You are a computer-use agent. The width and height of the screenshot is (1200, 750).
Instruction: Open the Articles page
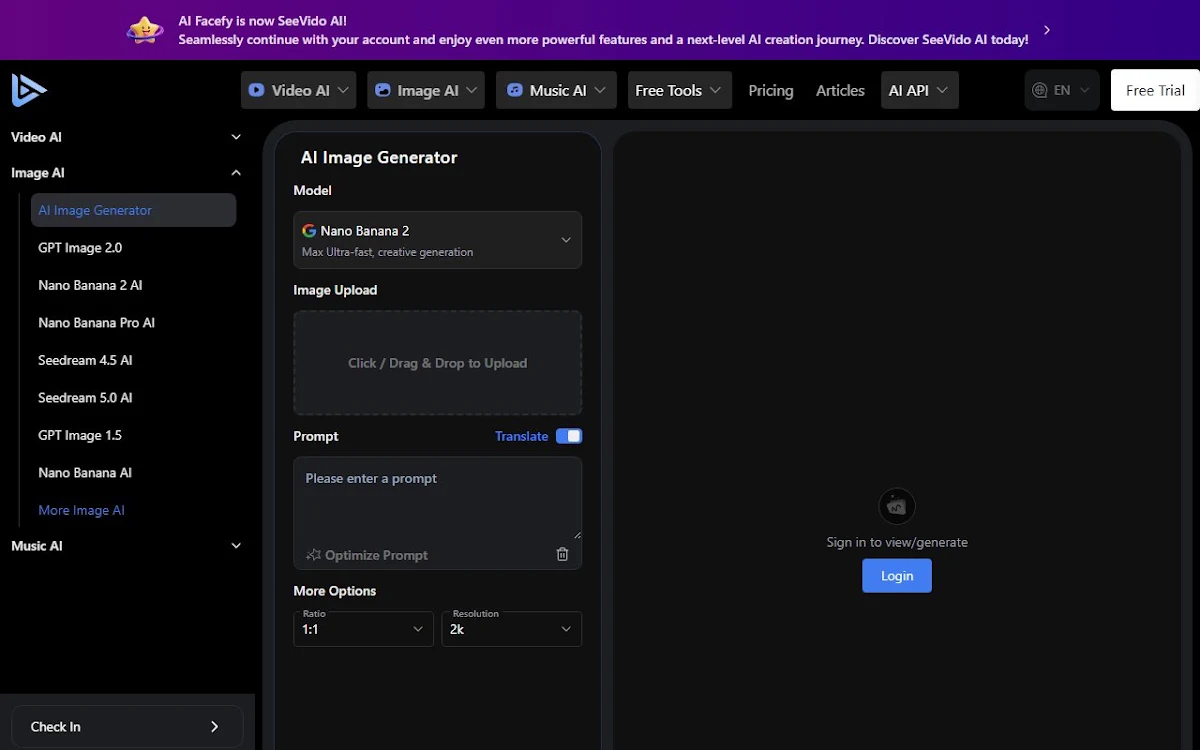[x=840, y=90]
